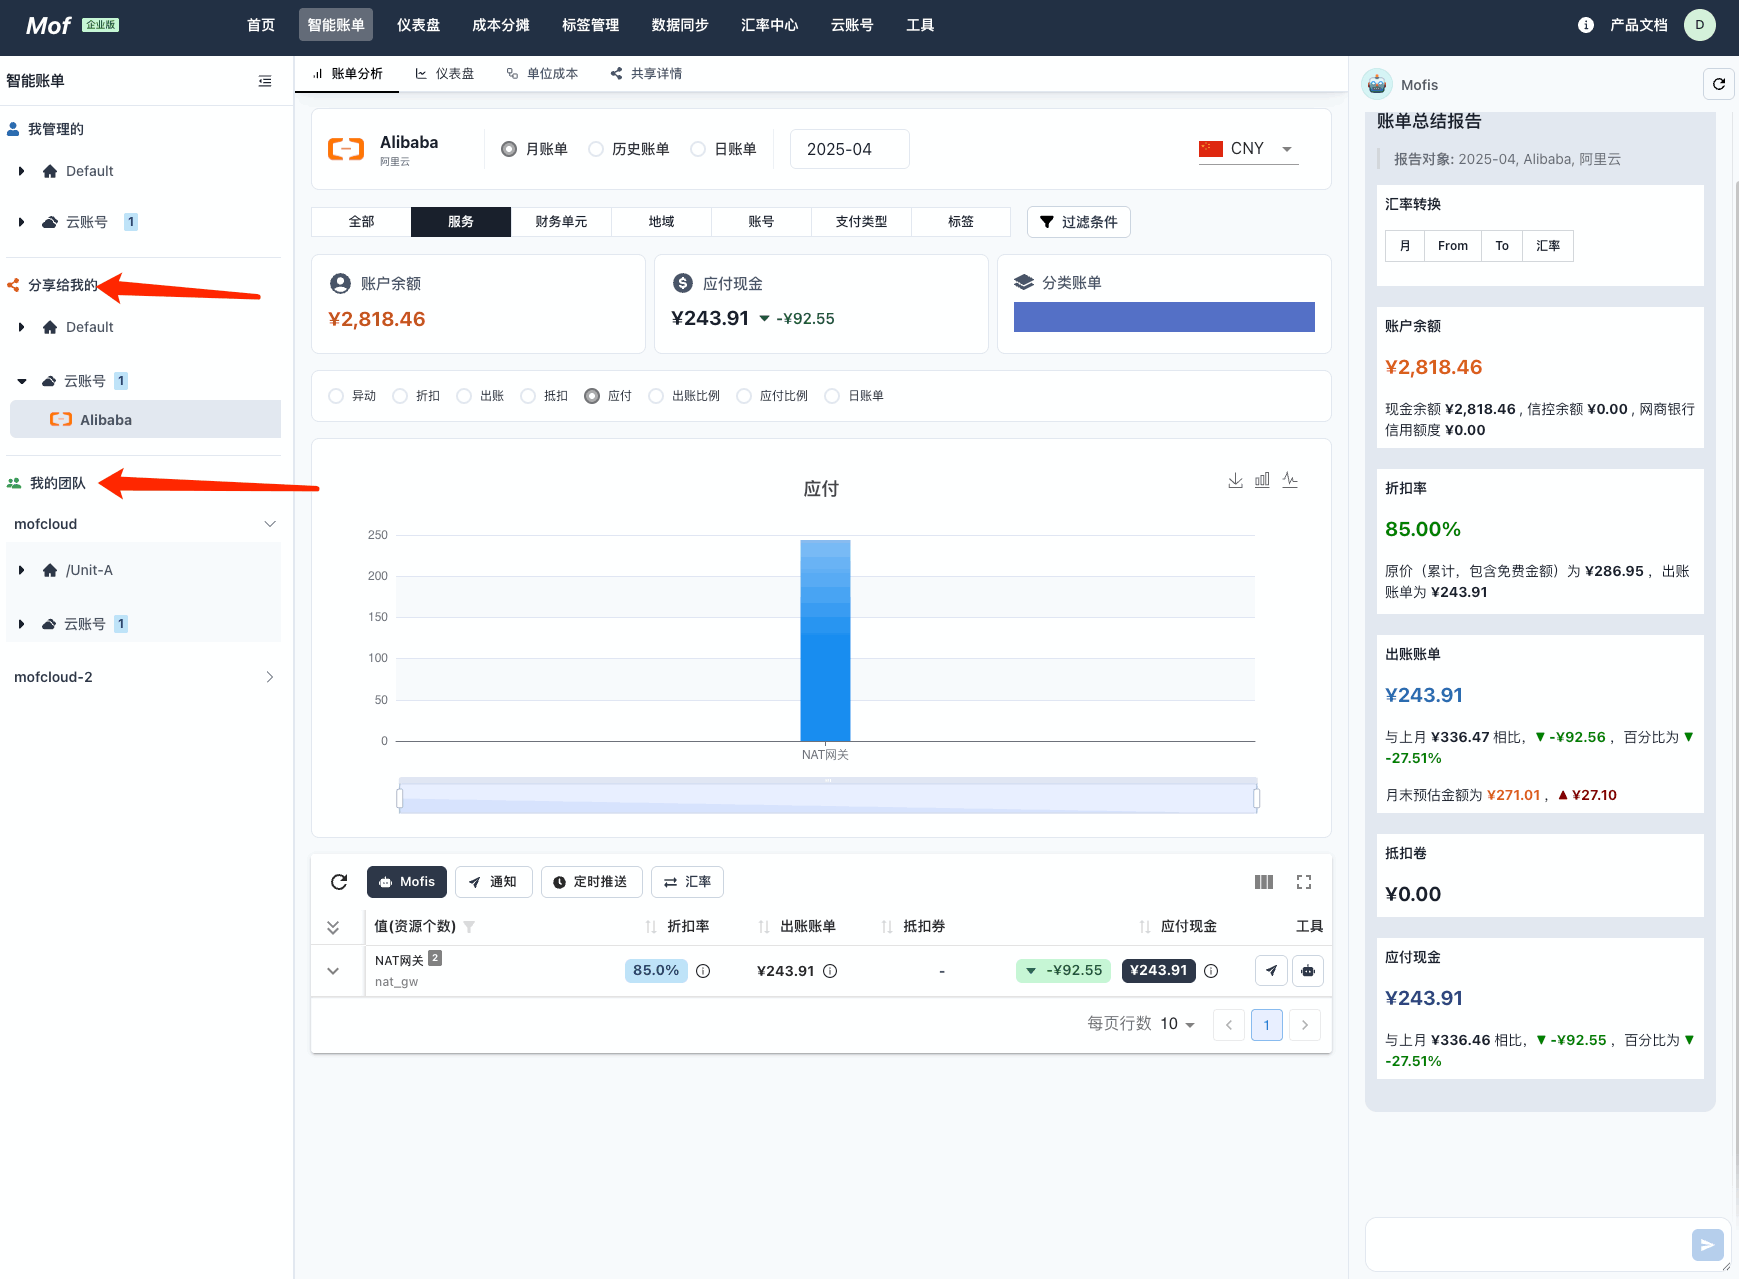Open 仪表盘 in the top navigation

pos(418,25)
